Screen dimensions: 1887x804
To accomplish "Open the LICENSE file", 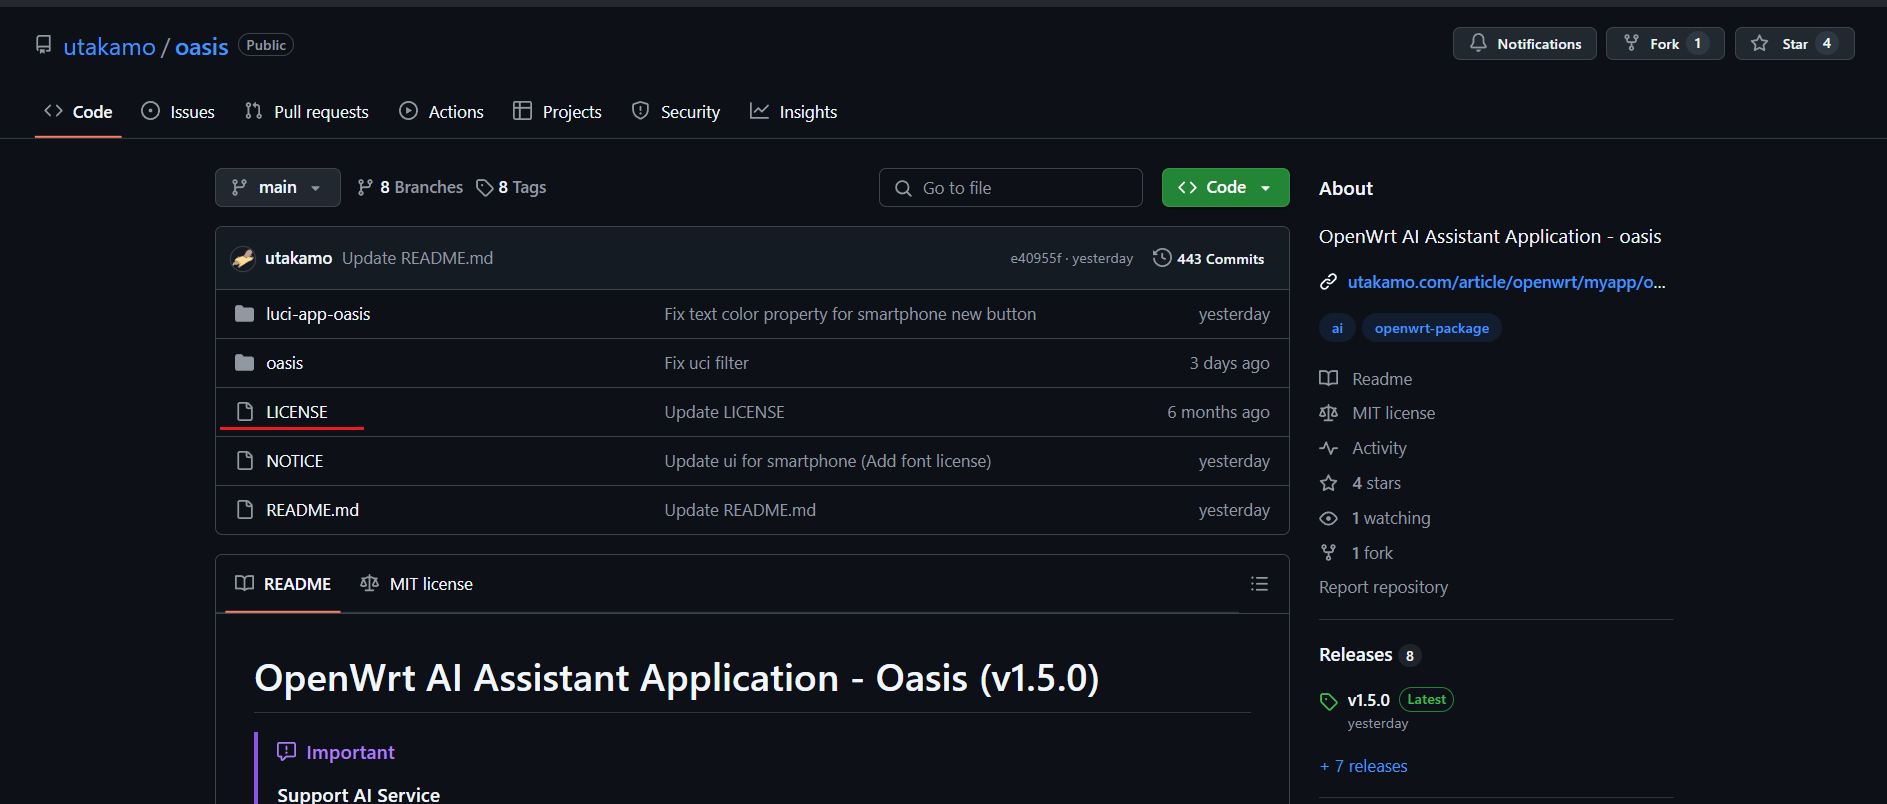I will tap(297, 412).
